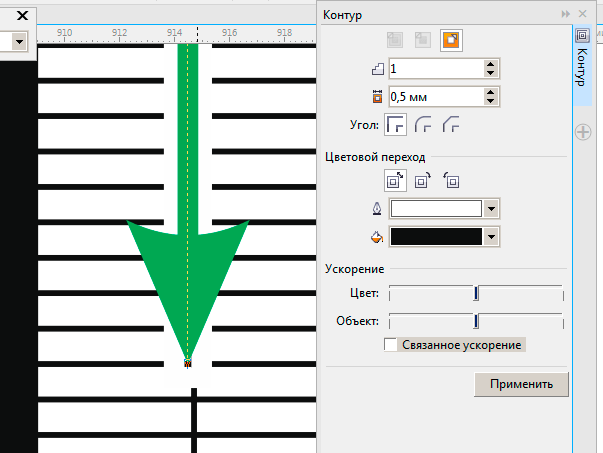Click the Цвет acceleration slider handle

coord(476,293)
